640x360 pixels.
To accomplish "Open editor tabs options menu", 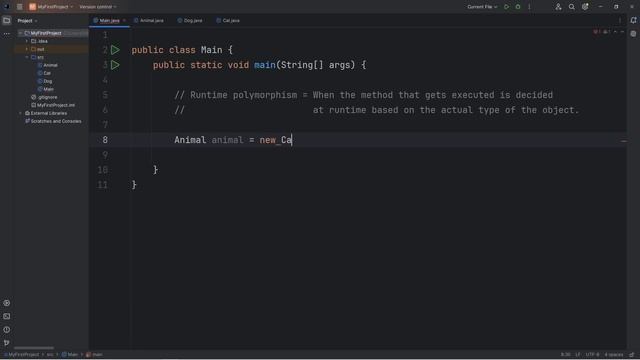I will tap(620, 20).
